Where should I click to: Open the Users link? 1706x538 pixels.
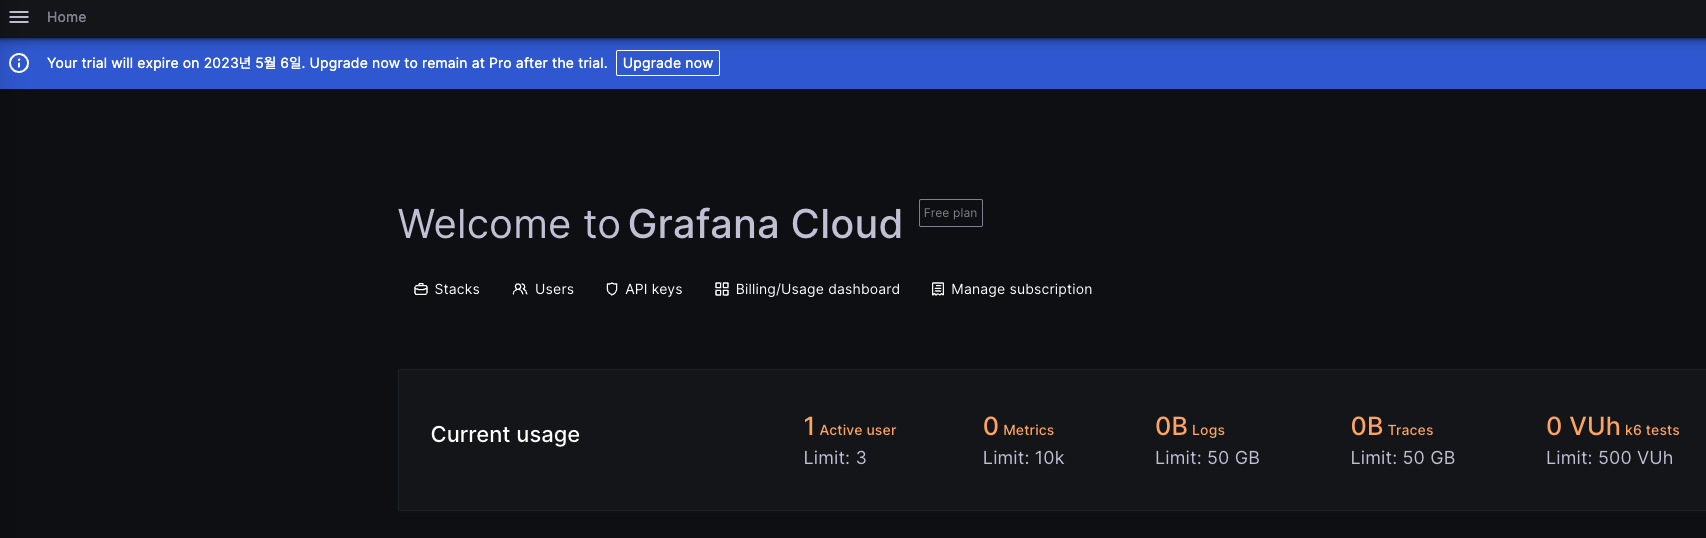543,289
